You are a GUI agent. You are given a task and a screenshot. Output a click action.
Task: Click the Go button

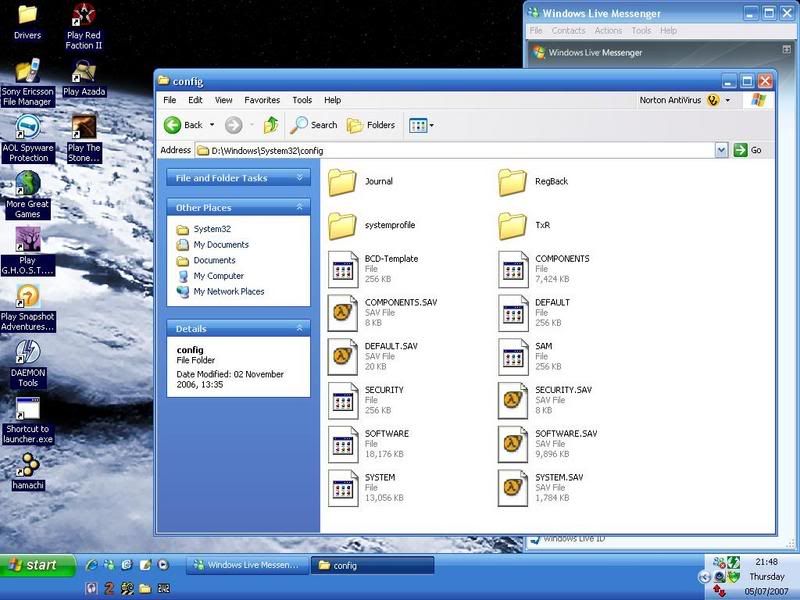(x=748, y=151)
